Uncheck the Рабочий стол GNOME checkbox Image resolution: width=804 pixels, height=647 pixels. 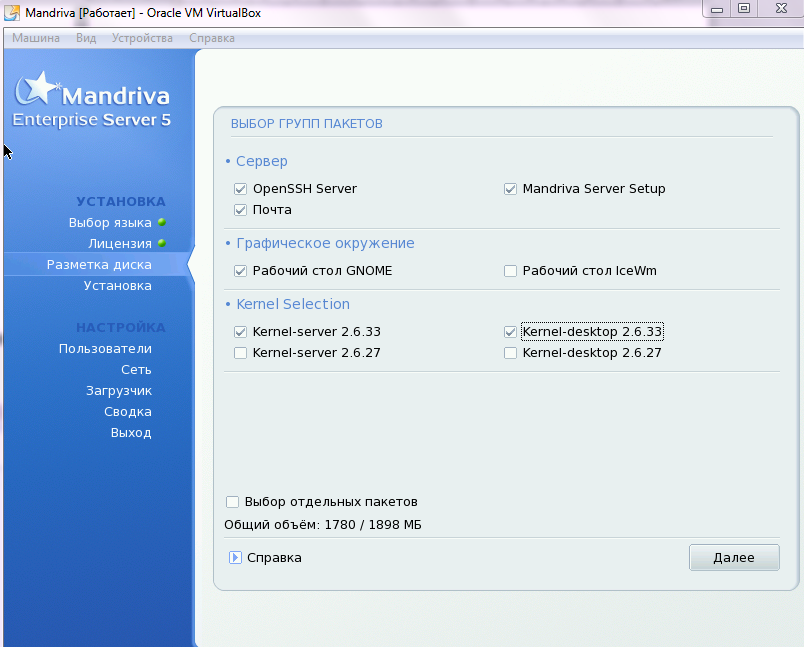click(240, 271)
